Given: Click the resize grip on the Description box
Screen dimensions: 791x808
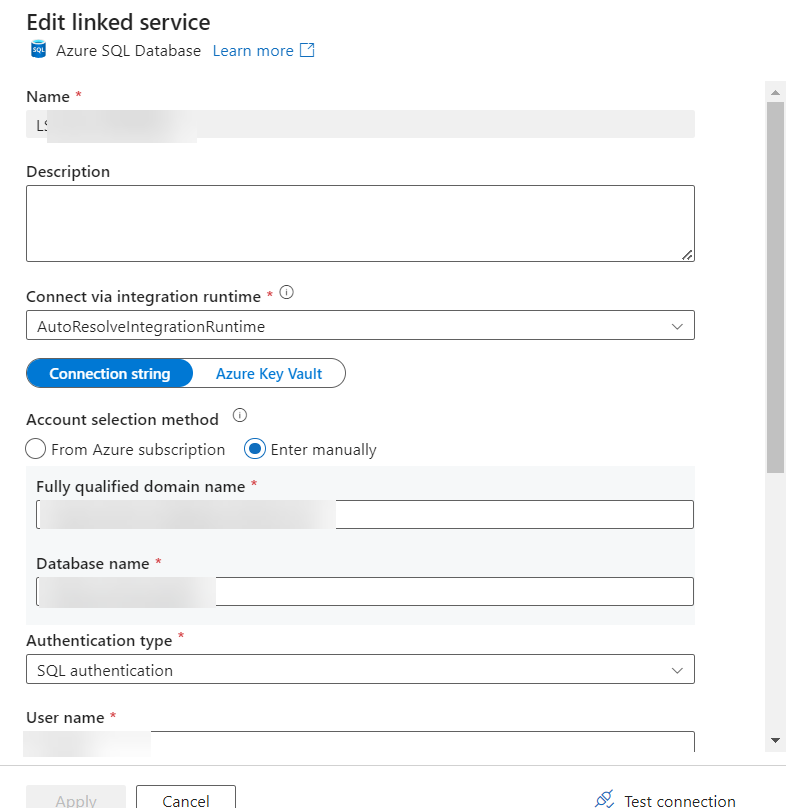Looking at the screenshot, I should pyautogui.click(x=689, y=256).
